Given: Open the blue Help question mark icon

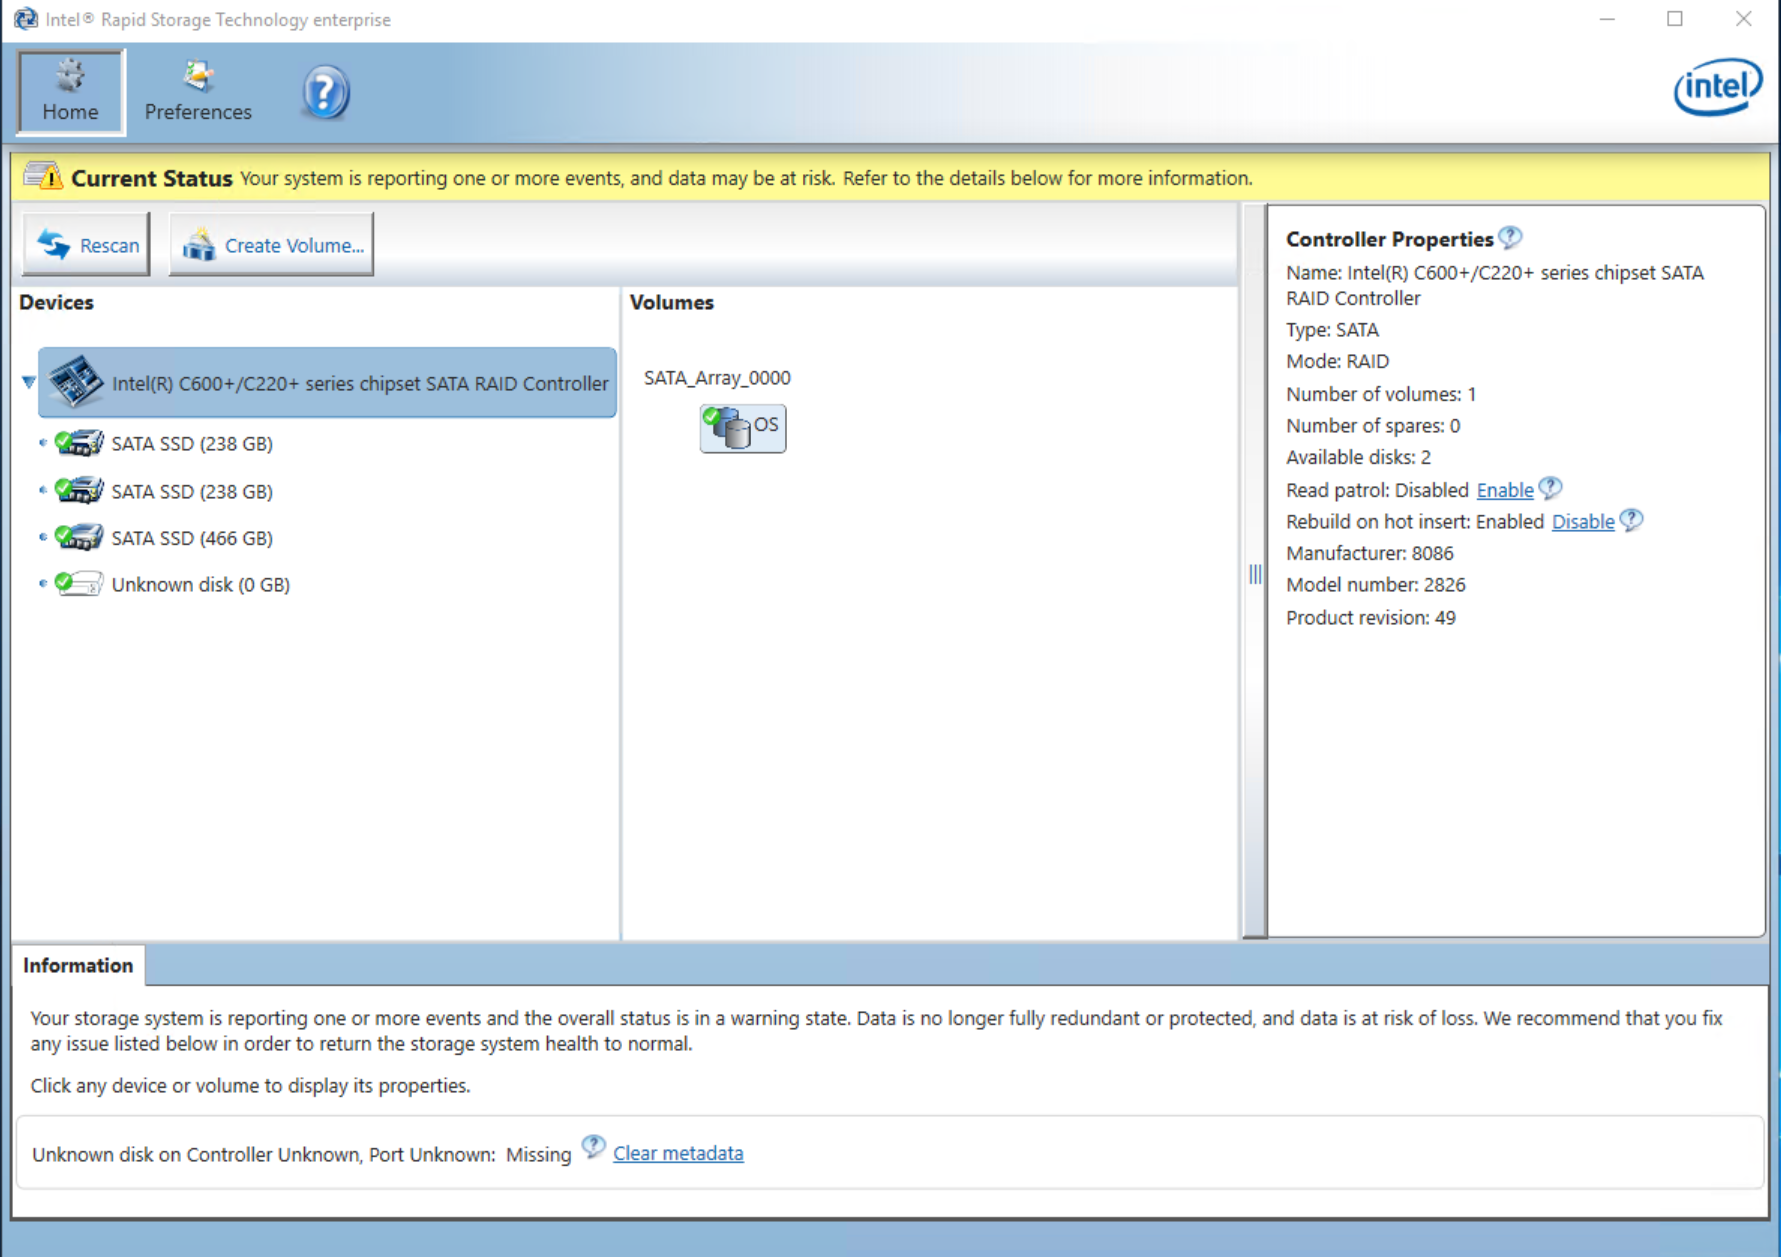Looking at the screenshot, I should click(x=325, y=93).
